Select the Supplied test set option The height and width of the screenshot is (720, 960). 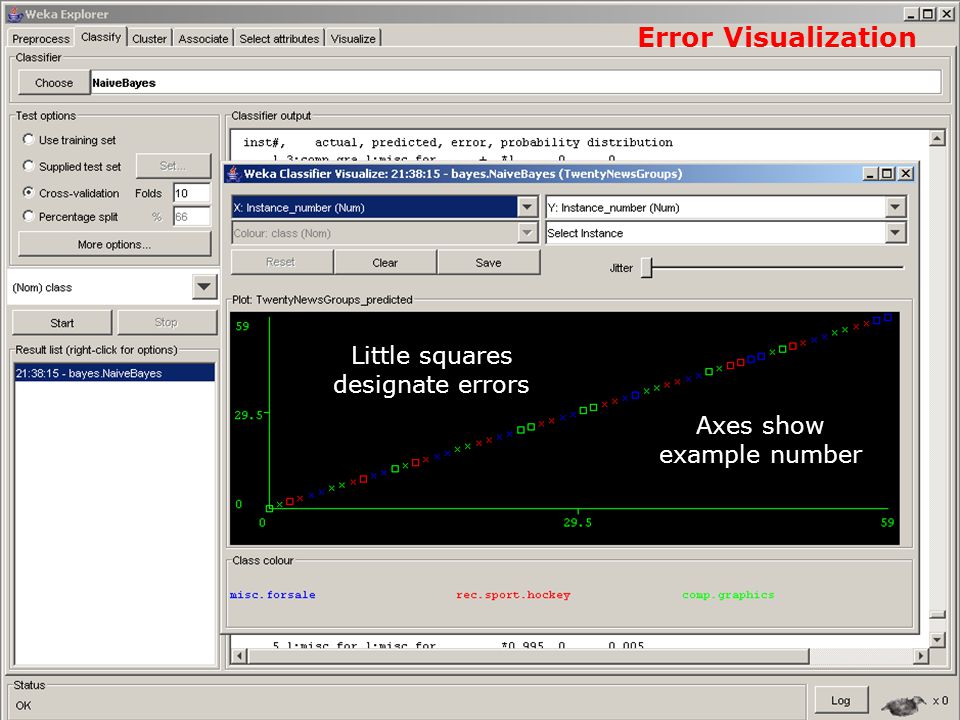(x=28, y=166)
